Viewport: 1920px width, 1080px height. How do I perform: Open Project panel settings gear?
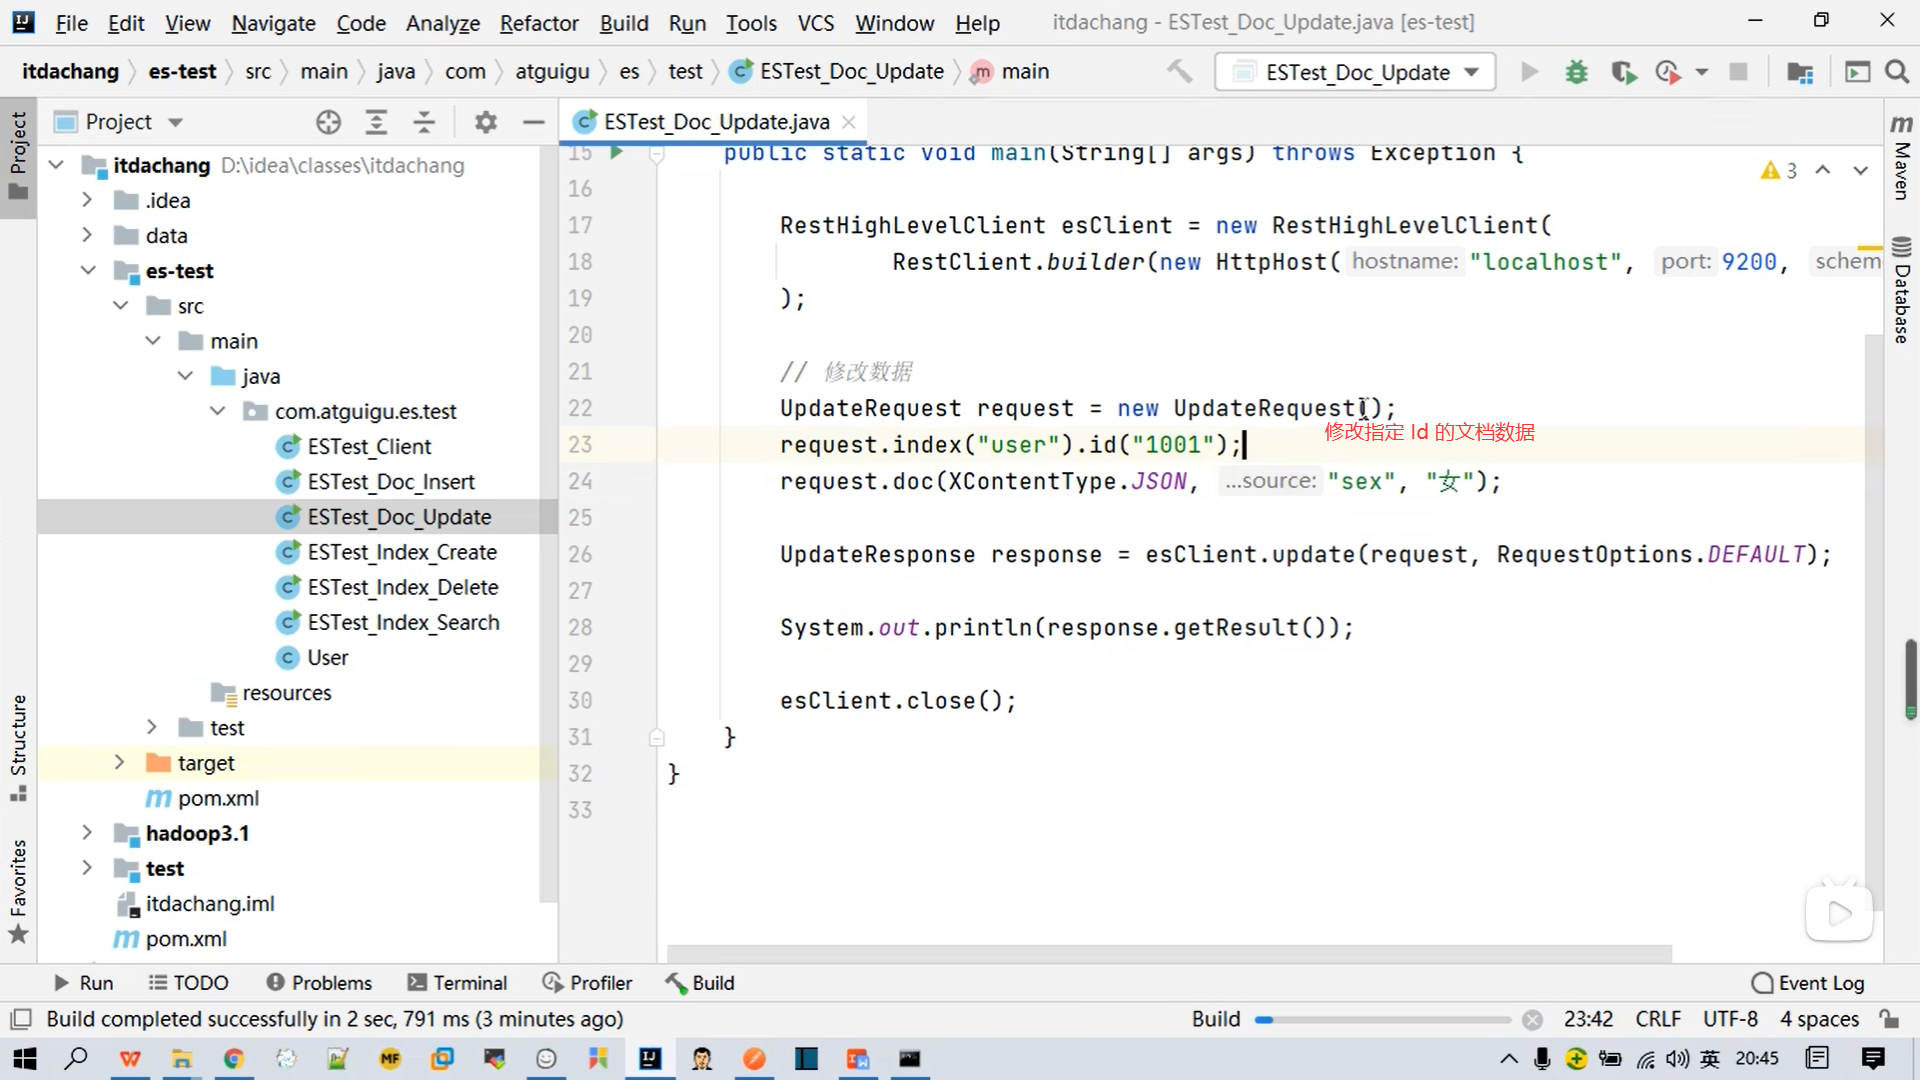click(486, 122)
